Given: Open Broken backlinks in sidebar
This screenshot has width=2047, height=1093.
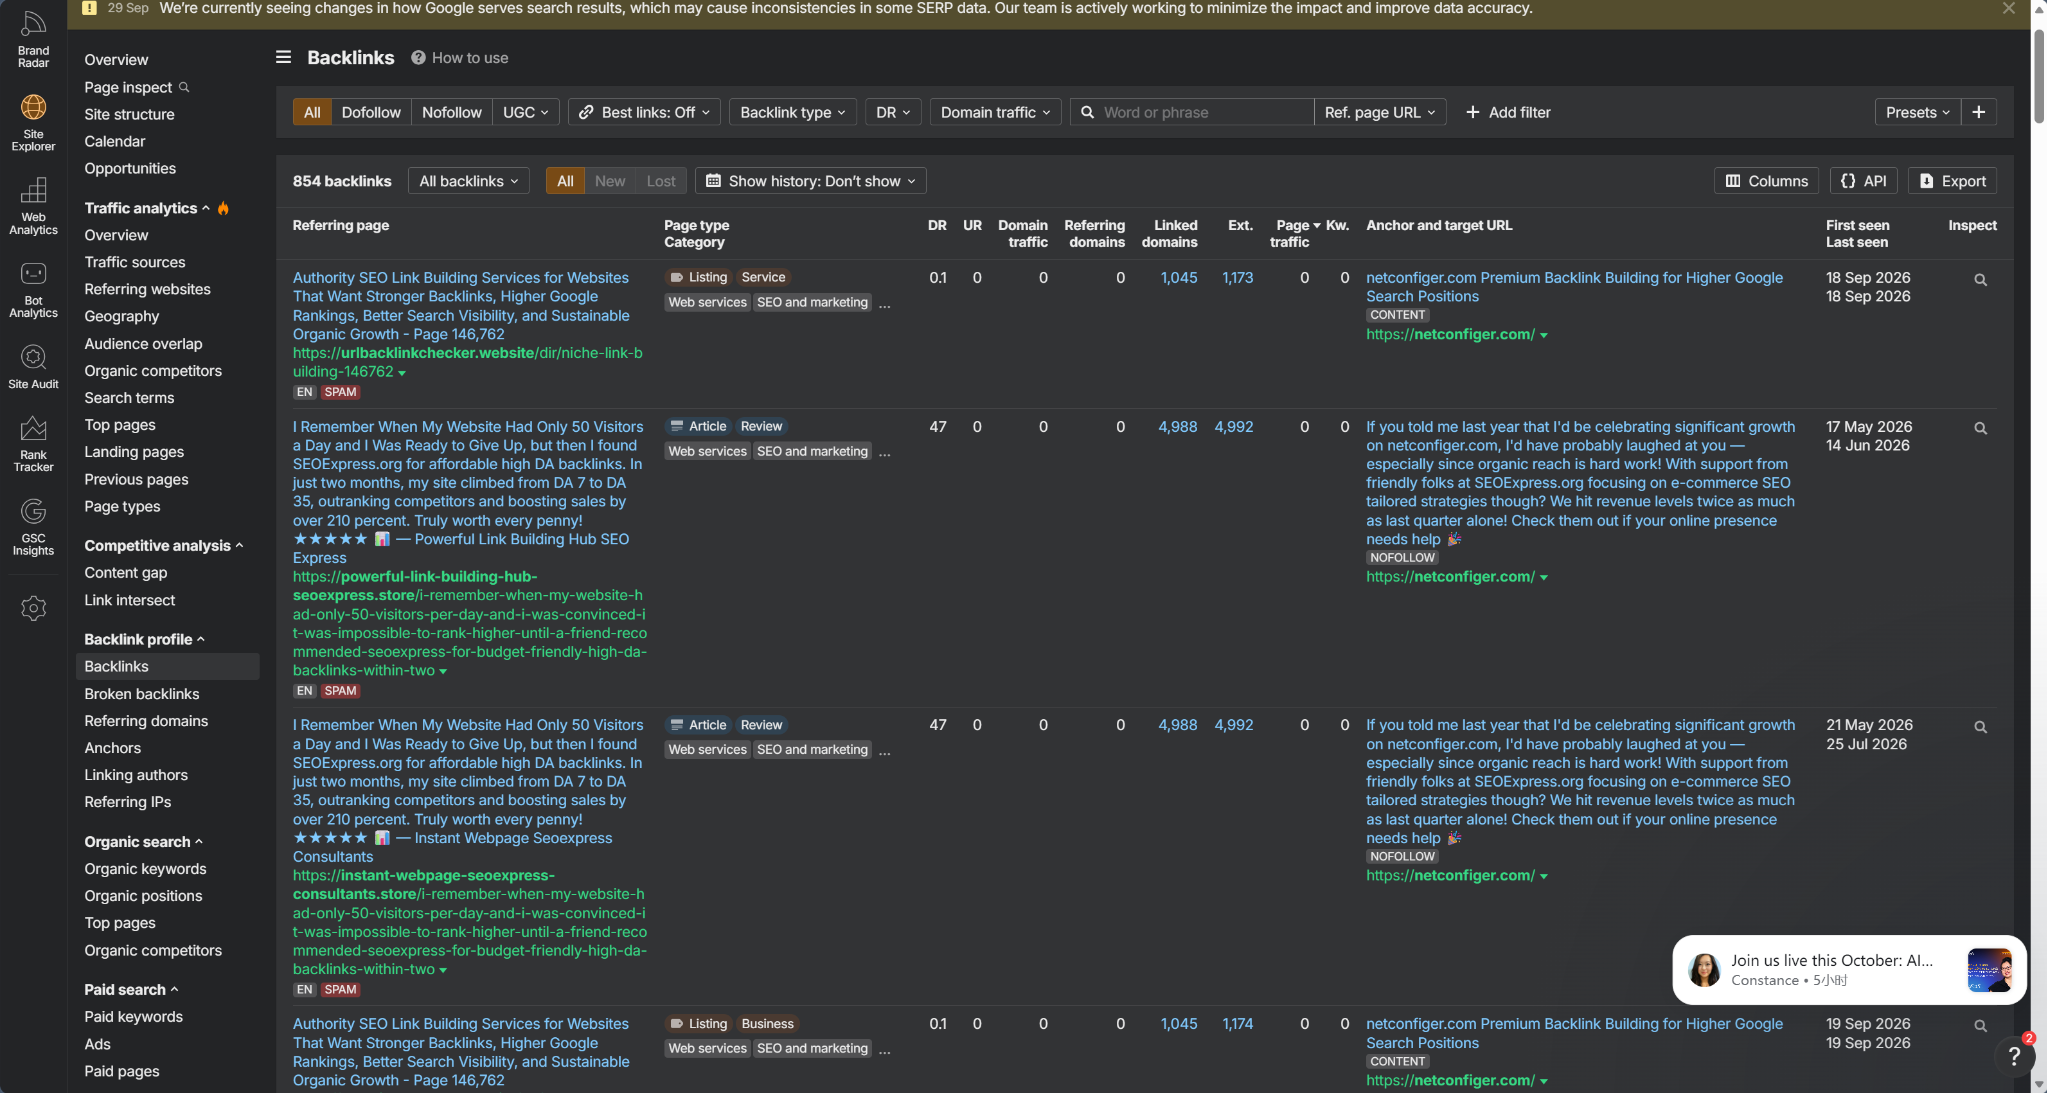Looking at the screenshot, I should [142, 694].
